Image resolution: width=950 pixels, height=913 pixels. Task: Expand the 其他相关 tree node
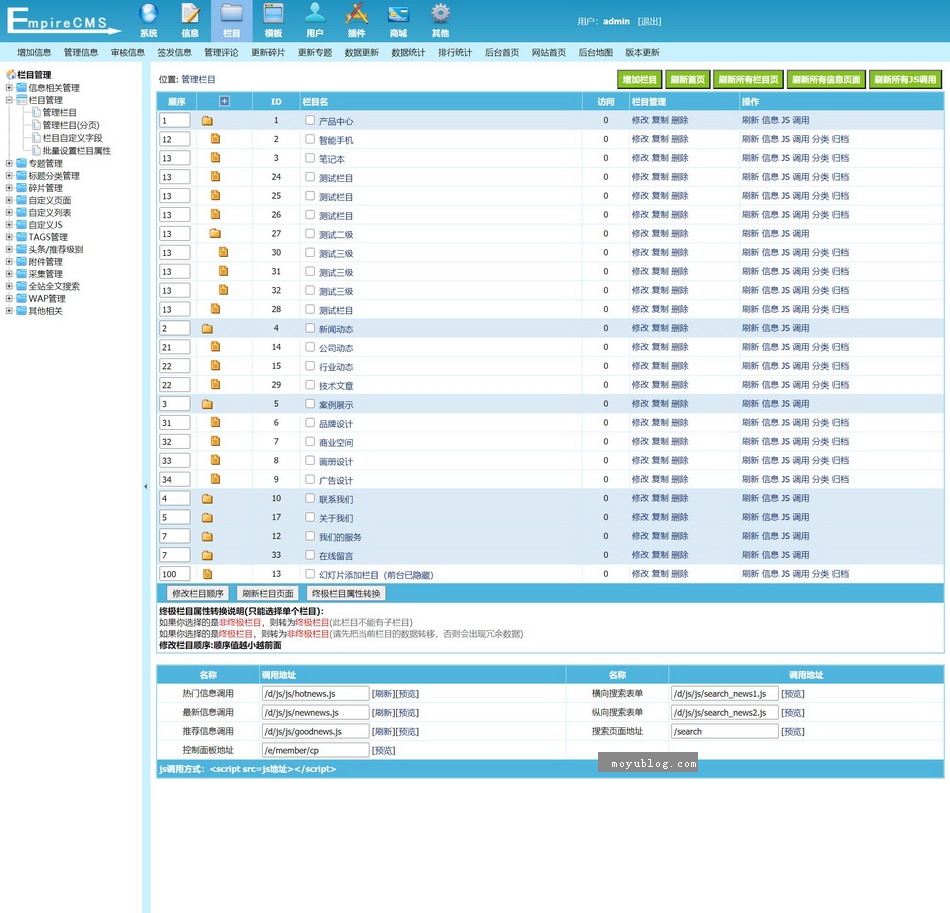tap(9, 311)
